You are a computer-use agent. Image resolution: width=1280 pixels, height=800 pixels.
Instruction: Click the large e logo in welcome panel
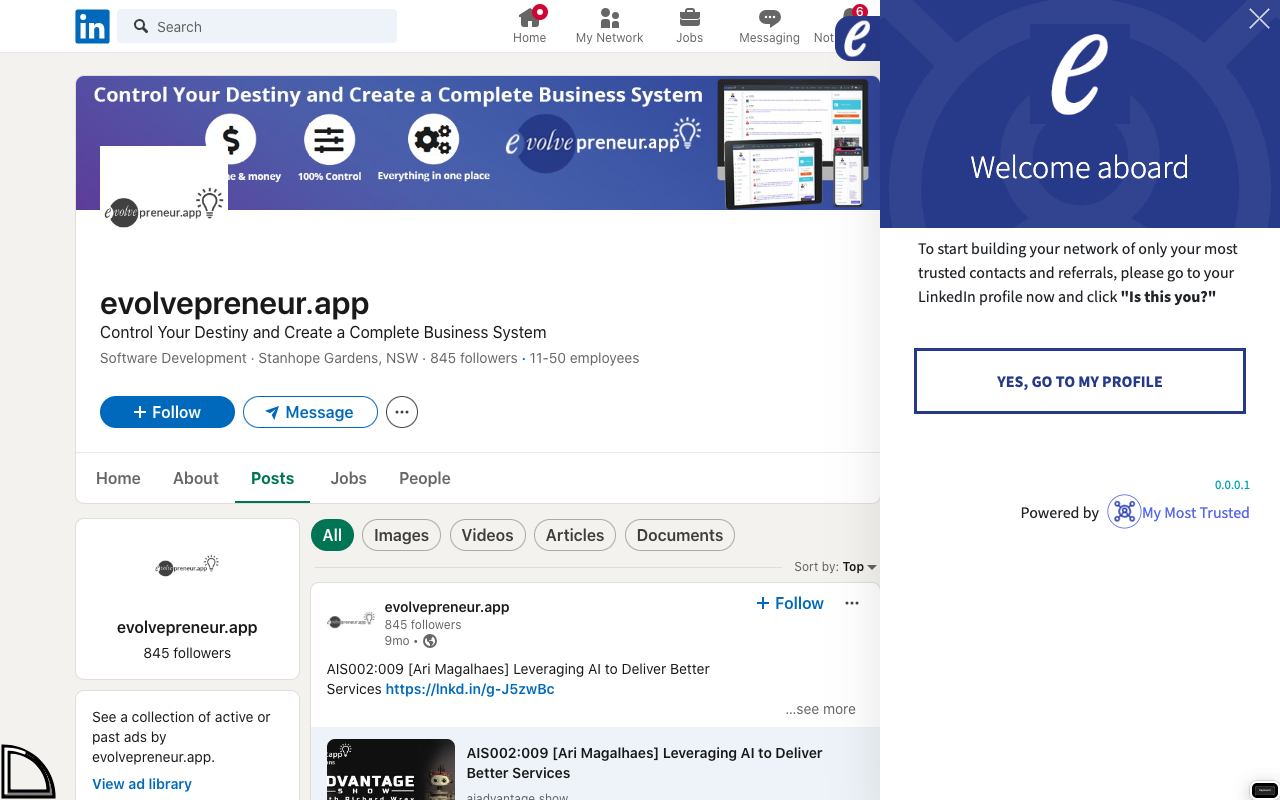tap(1079, 75)
